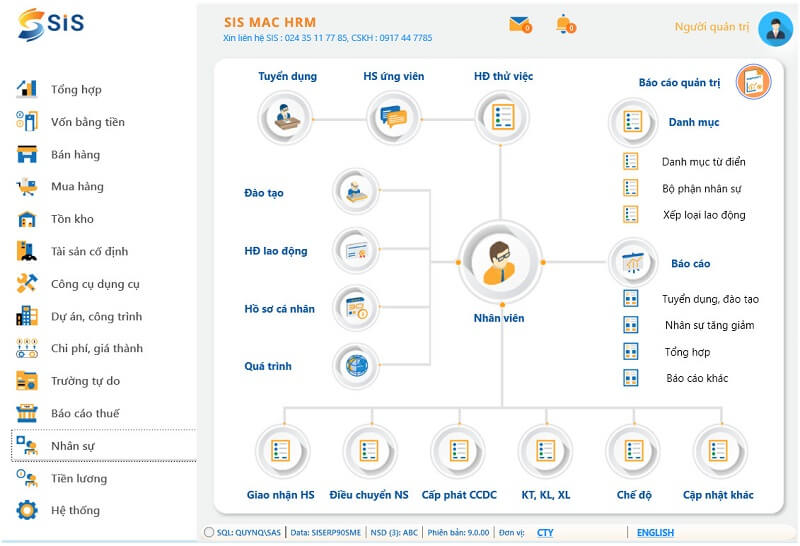Click the HĐ lao động contract icon
Screen dimensions: 800x546
[356, 250]
